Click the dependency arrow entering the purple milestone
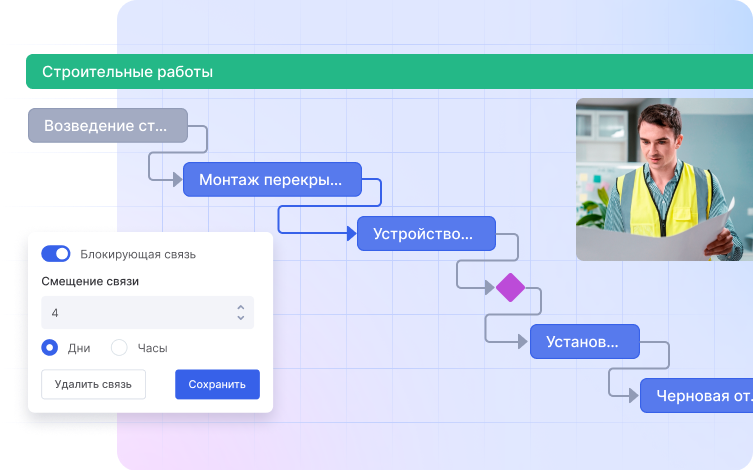 point(490,288)
